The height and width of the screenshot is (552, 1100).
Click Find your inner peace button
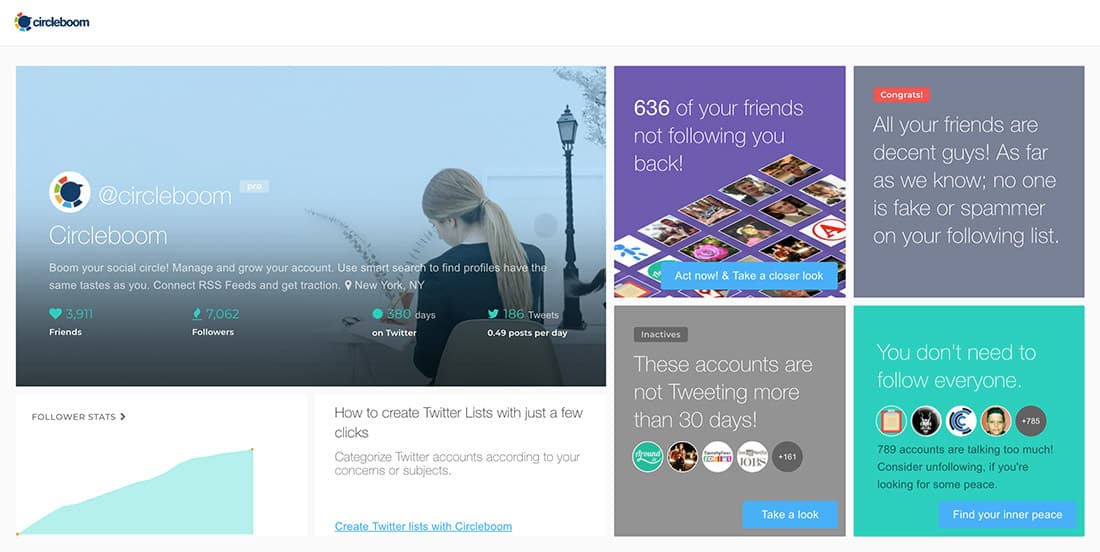pos(1007,514)
